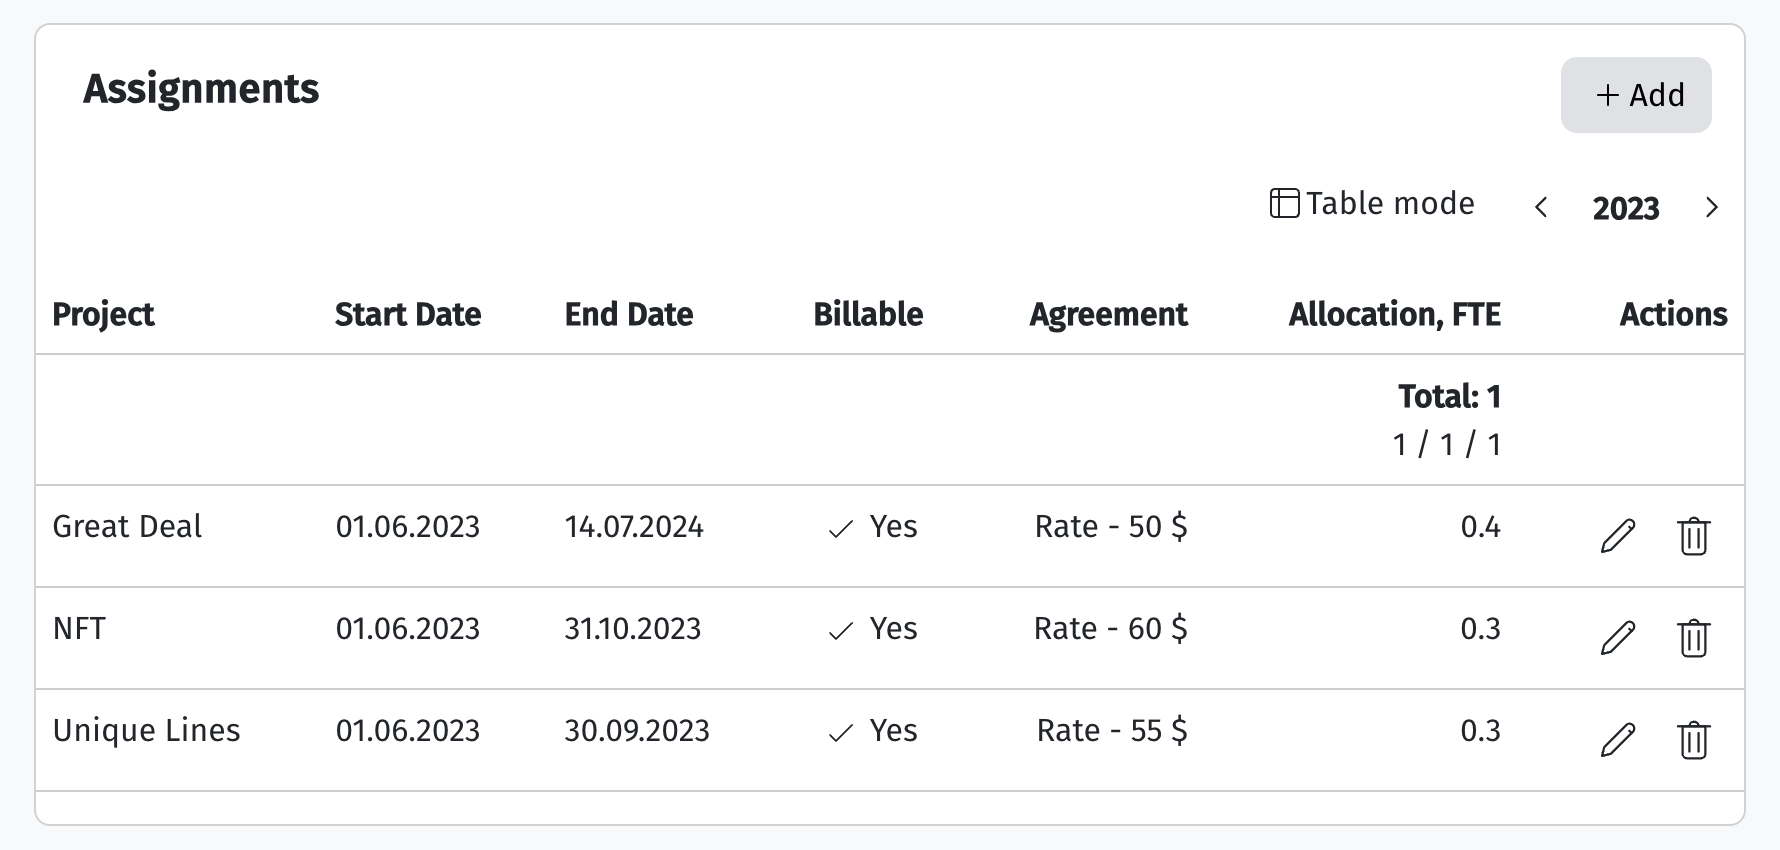
Task: Click the 2023 year label
Action: [1626, 208]
